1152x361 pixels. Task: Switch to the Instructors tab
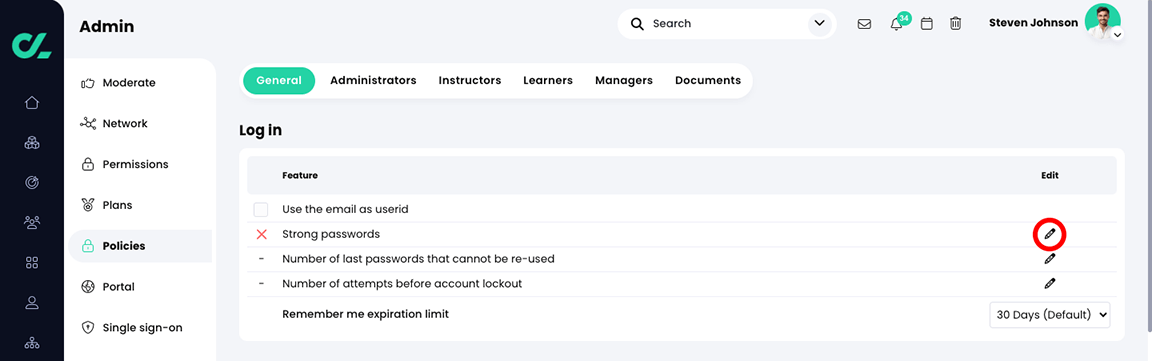(469, 81)
